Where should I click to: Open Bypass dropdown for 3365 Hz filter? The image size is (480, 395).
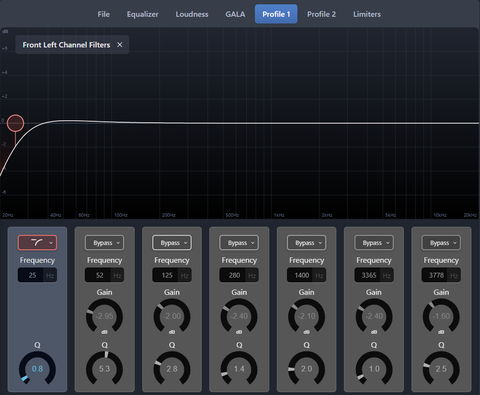374,243
